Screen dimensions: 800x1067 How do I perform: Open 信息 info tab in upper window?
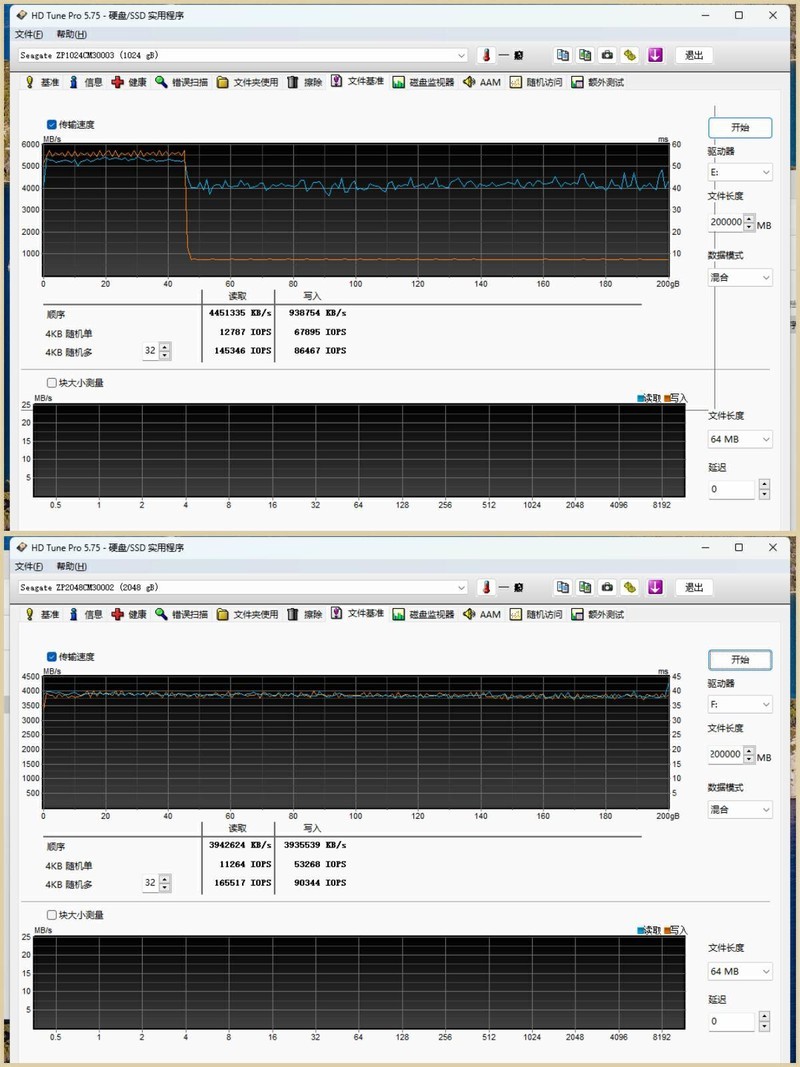tap(86, 82)
